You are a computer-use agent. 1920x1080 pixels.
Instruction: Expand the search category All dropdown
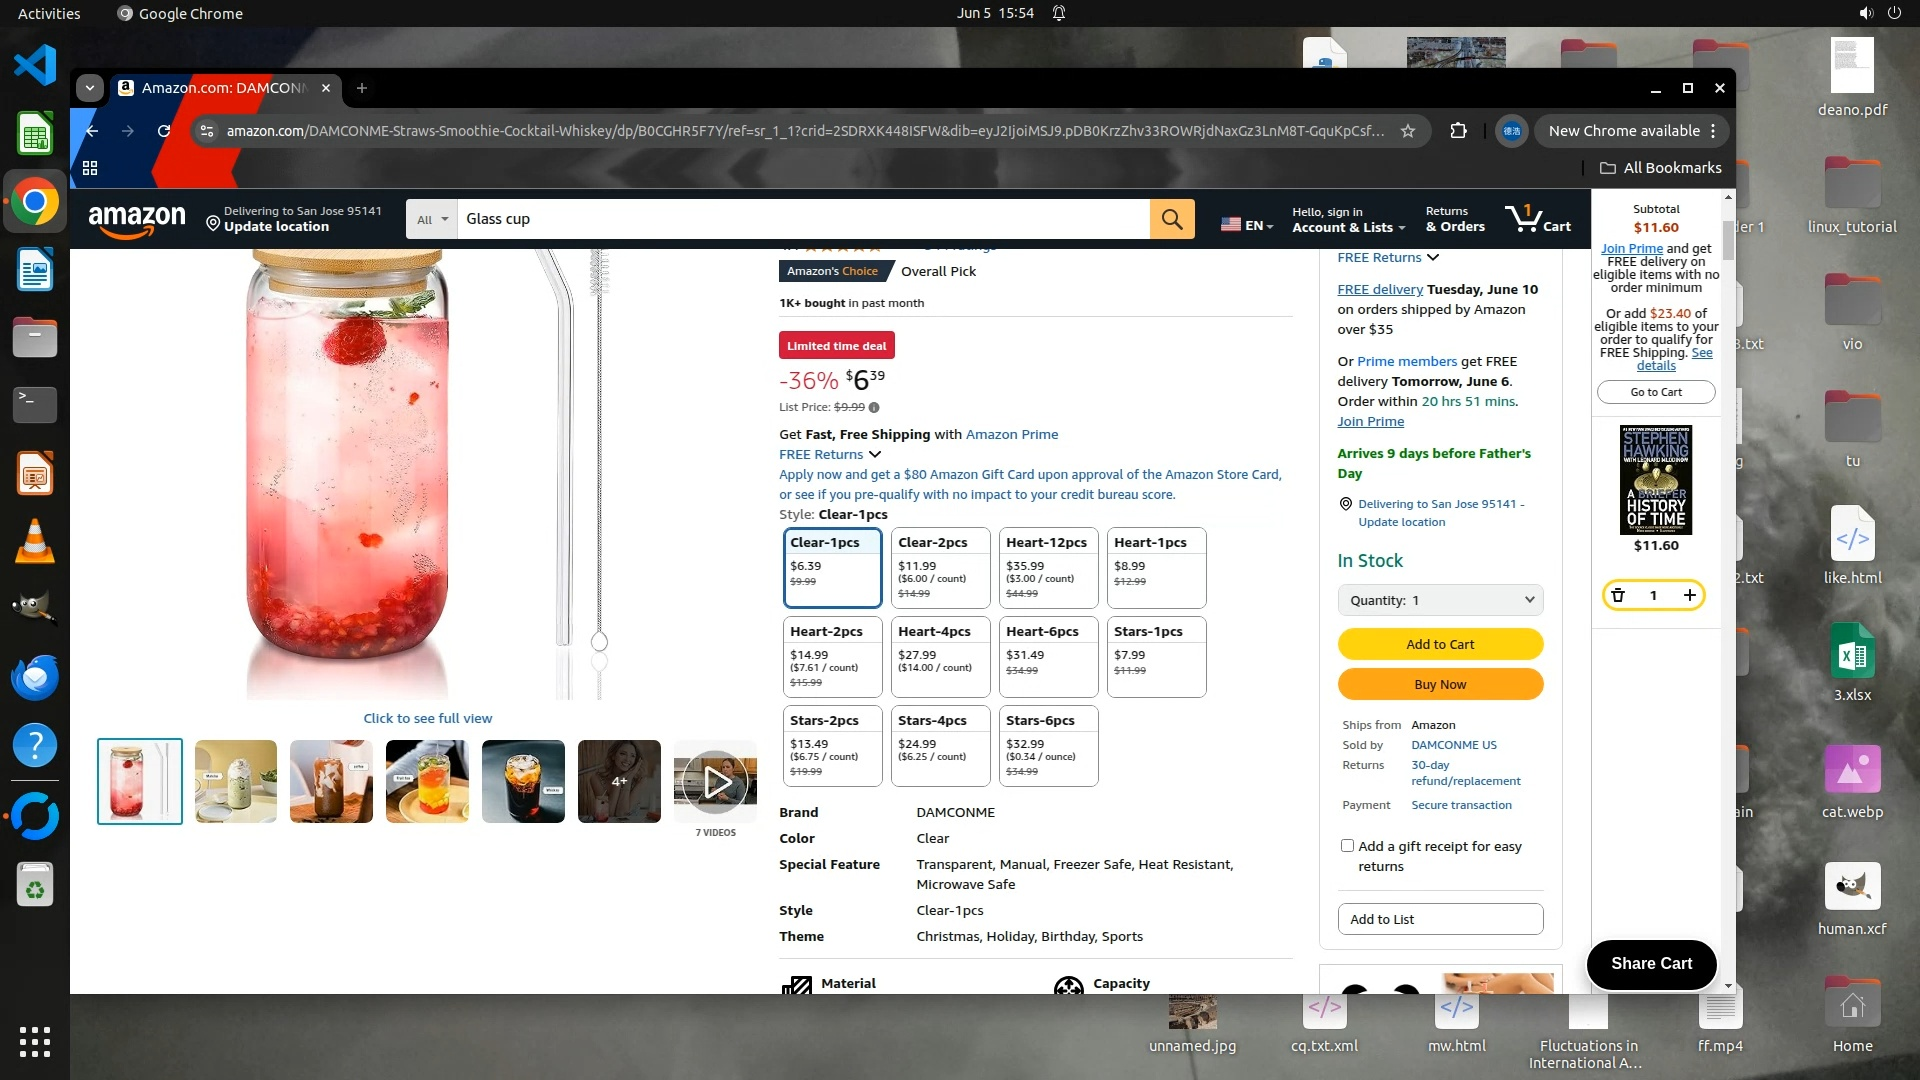click(x=432, y=219)
